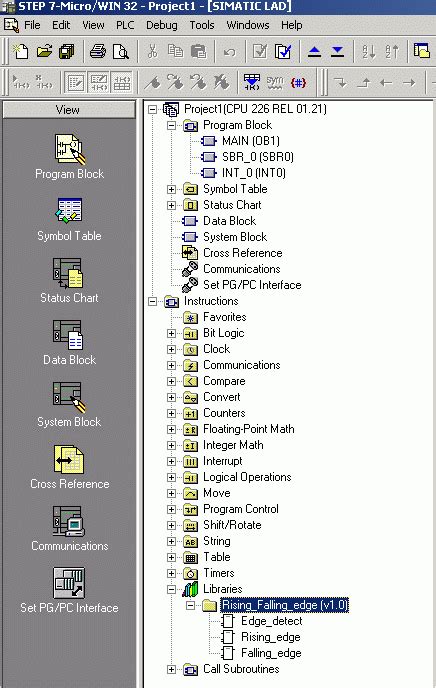Click the Cut scissors icon
This screenshot has height=688, width=436.
[152, 51]
